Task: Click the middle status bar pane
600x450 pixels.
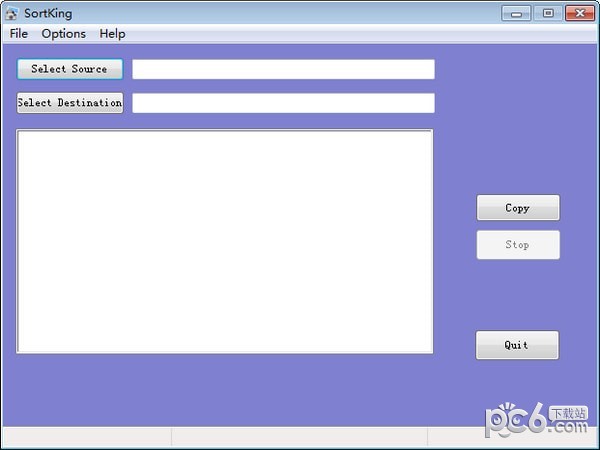Action: [x=299, y=437]
